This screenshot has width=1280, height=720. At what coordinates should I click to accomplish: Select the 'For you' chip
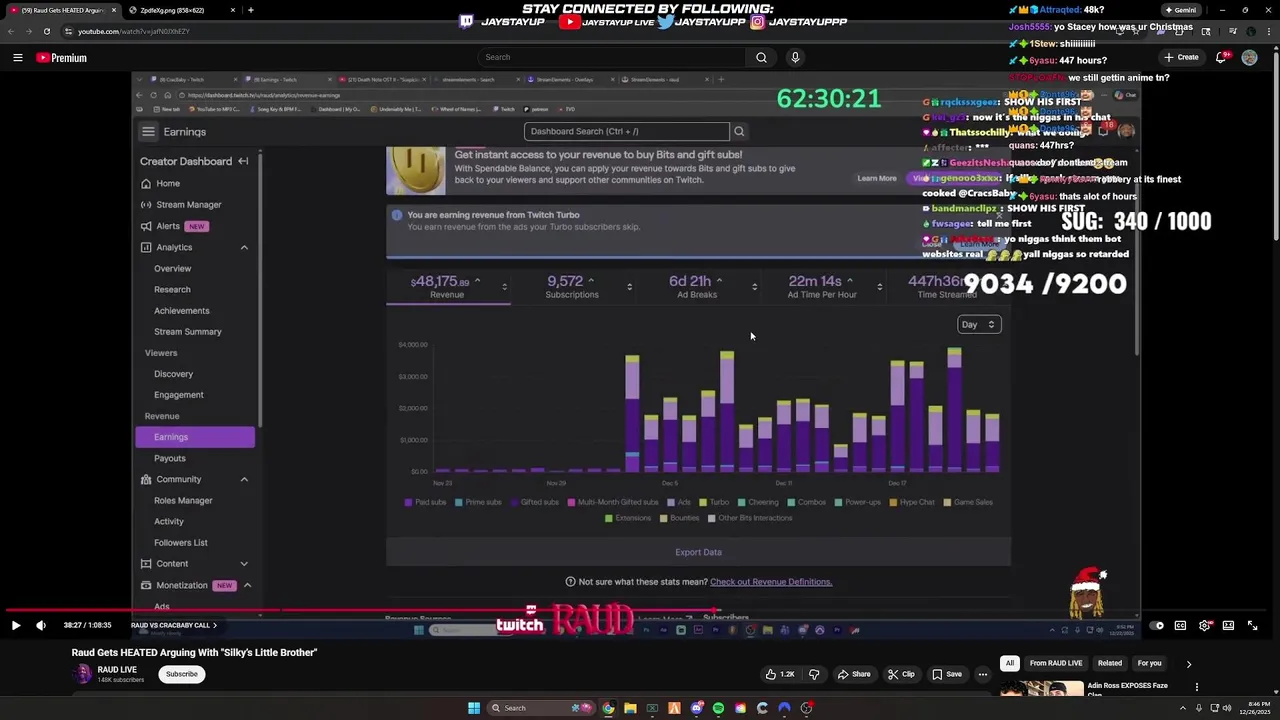click(1149, 663)
